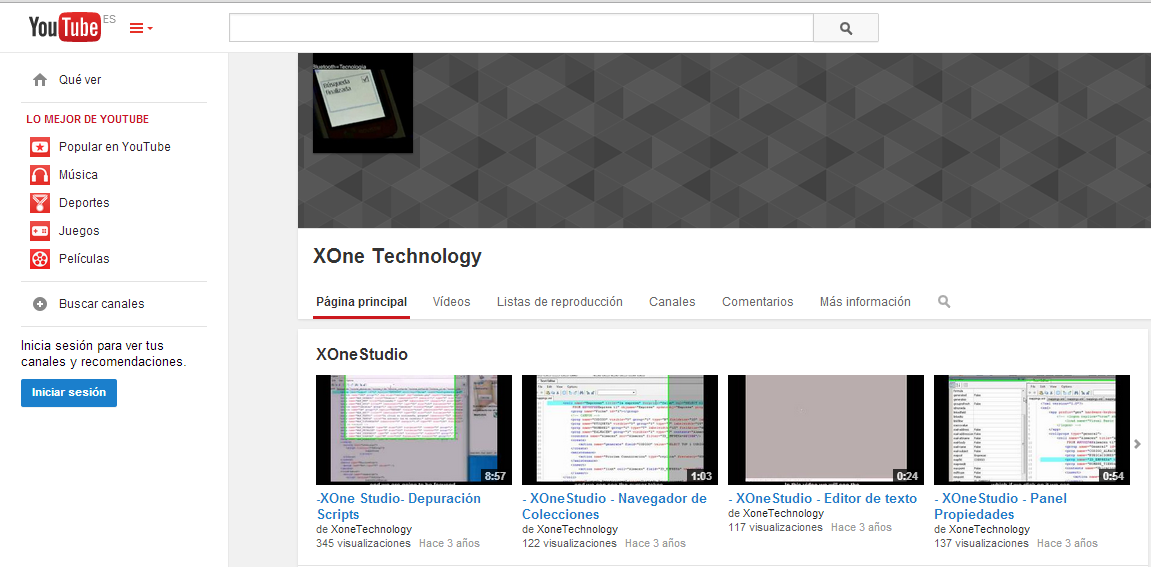1151x567 pixels.
Task: Click the Música headphones icon
Action: pyautogui.click(x=40, y=175)
